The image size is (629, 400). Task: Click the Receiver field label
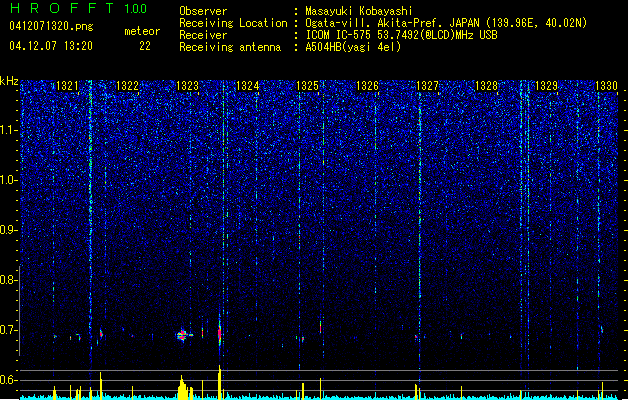(203, 35)
